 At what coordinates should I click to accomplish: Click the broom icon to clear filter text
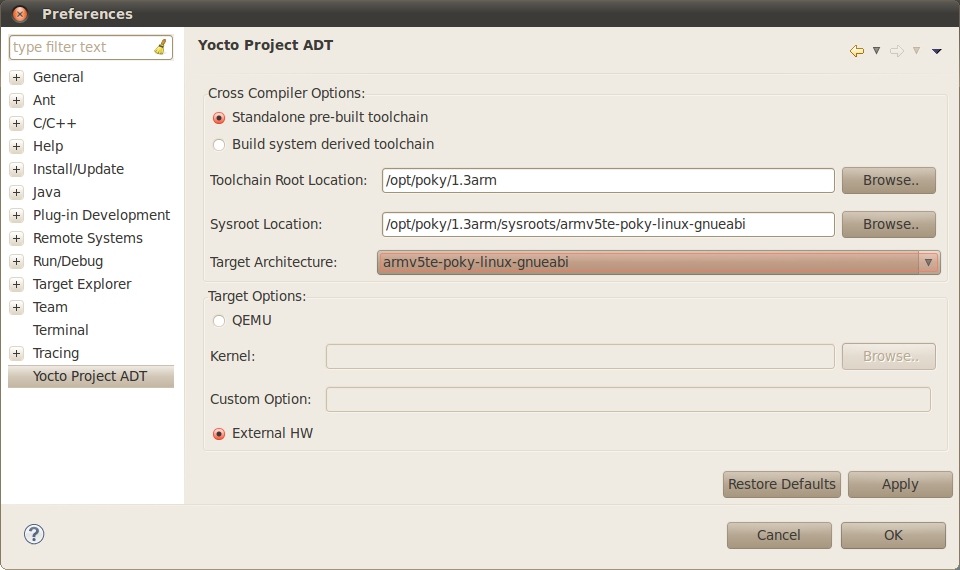tap(160, 47)
